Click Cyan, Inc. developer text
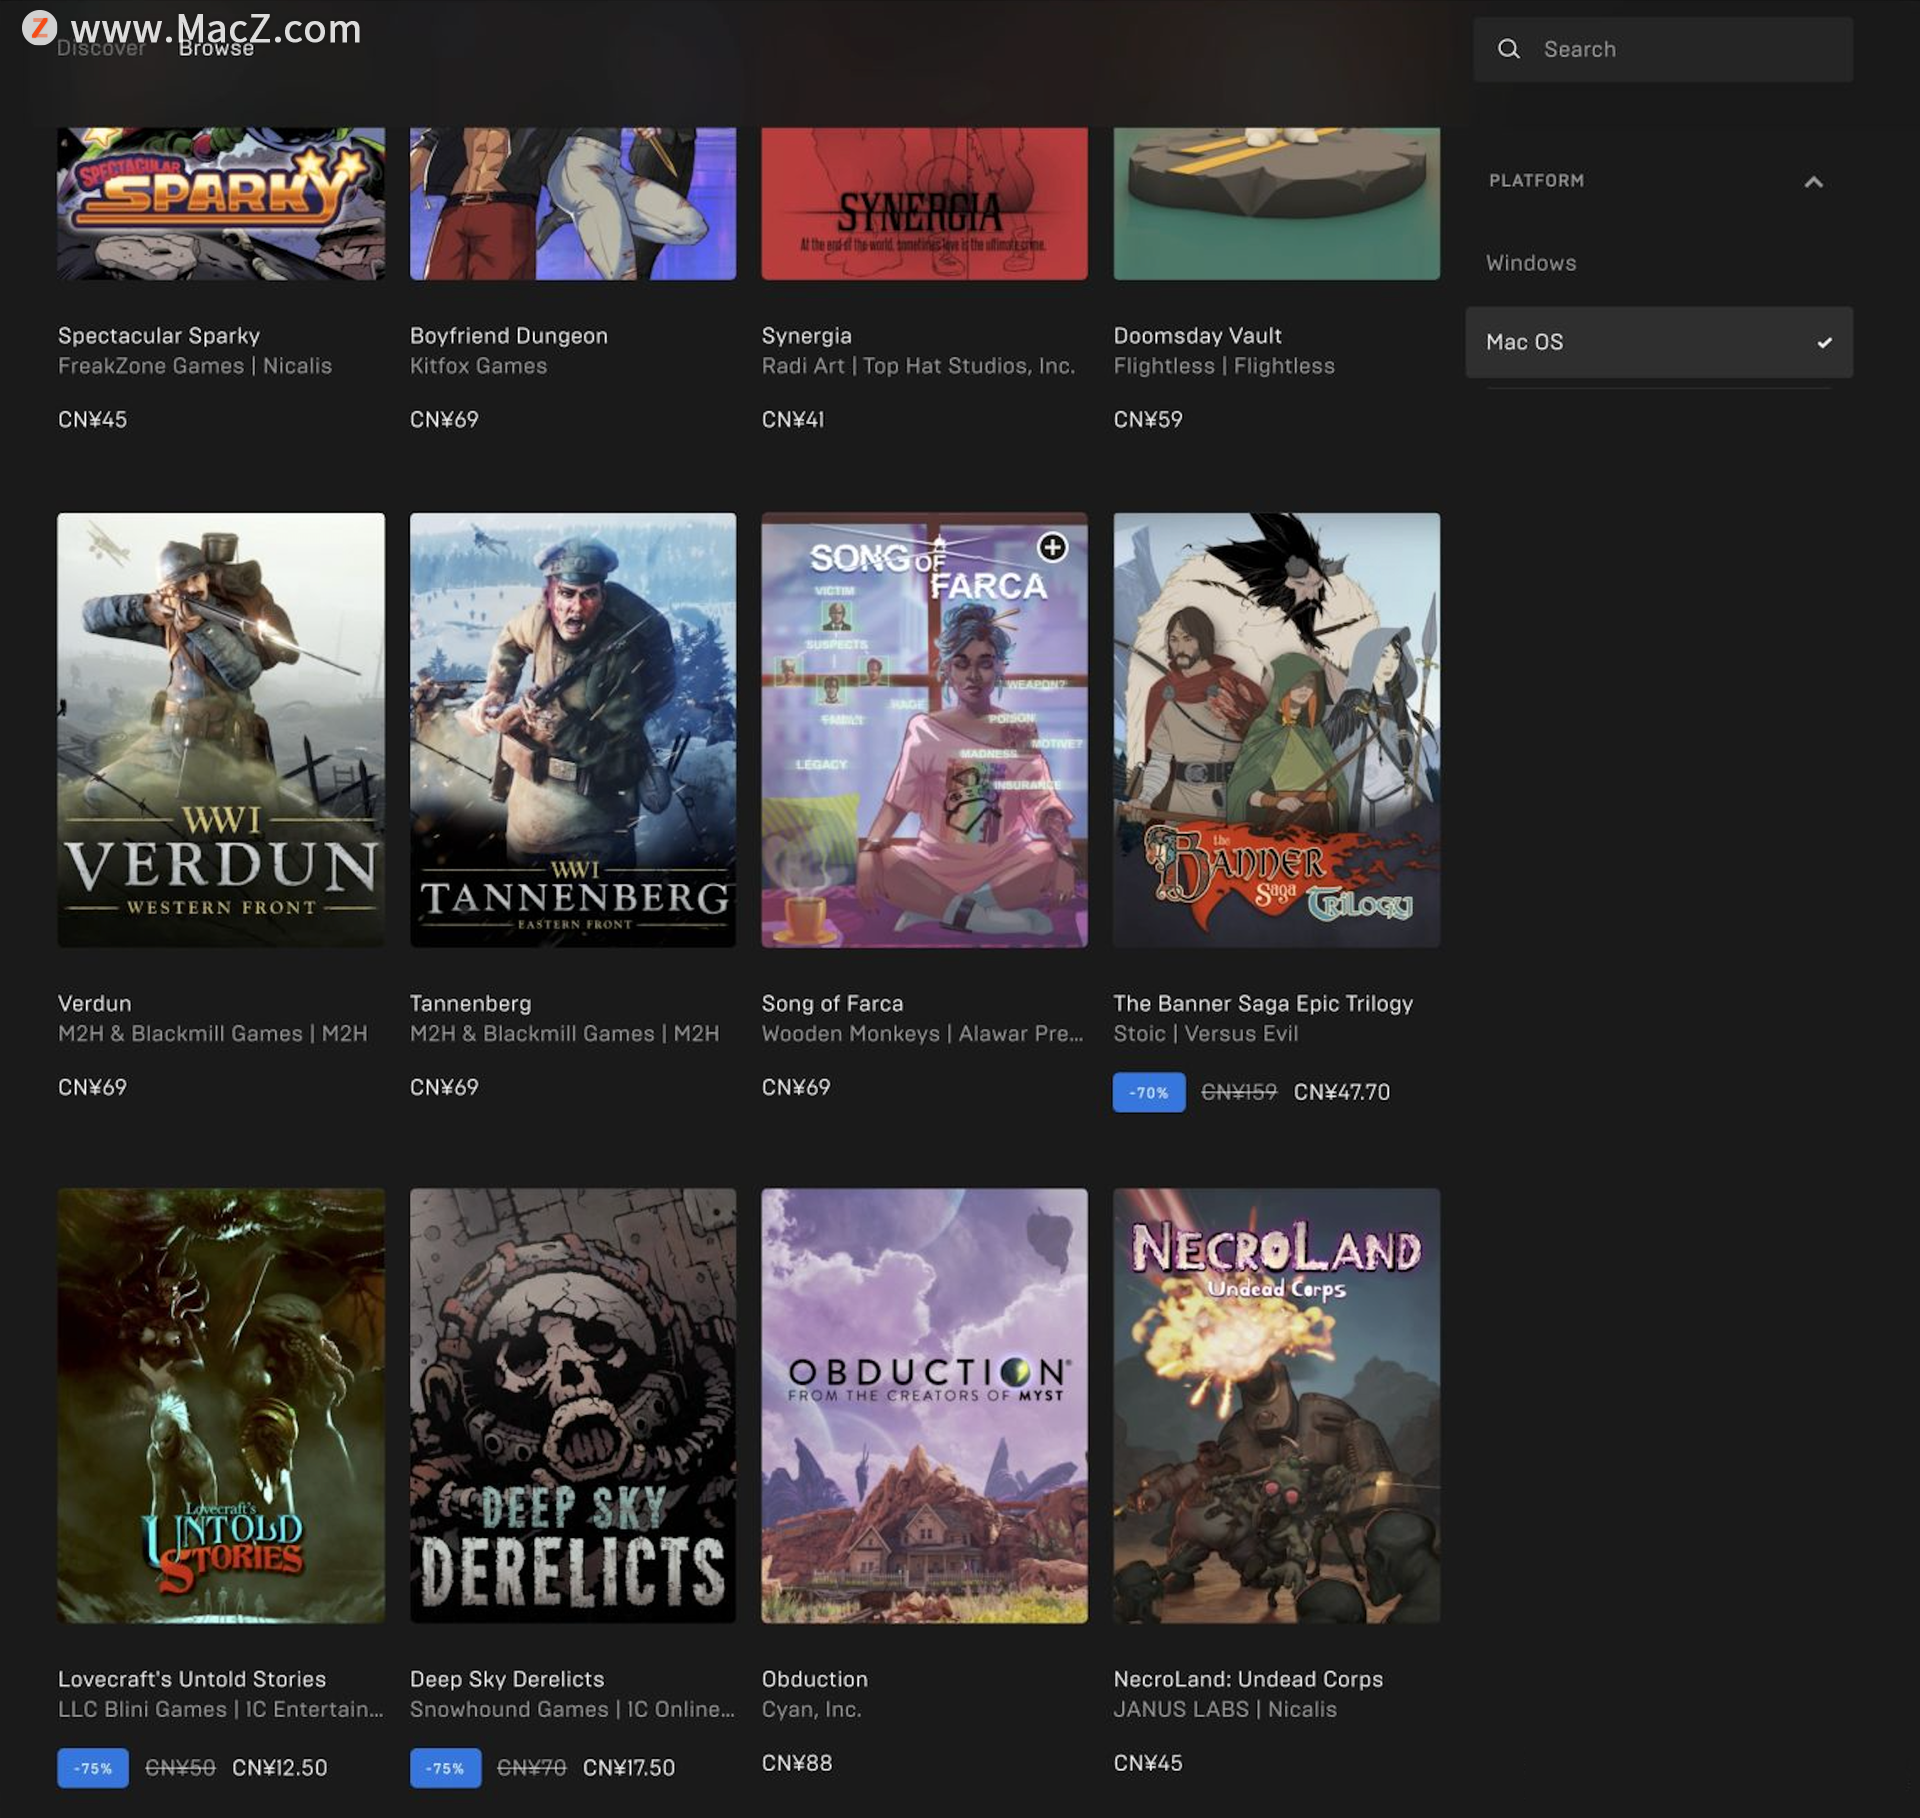This screenshot has height=1818, width=1920. point(810,1709)
